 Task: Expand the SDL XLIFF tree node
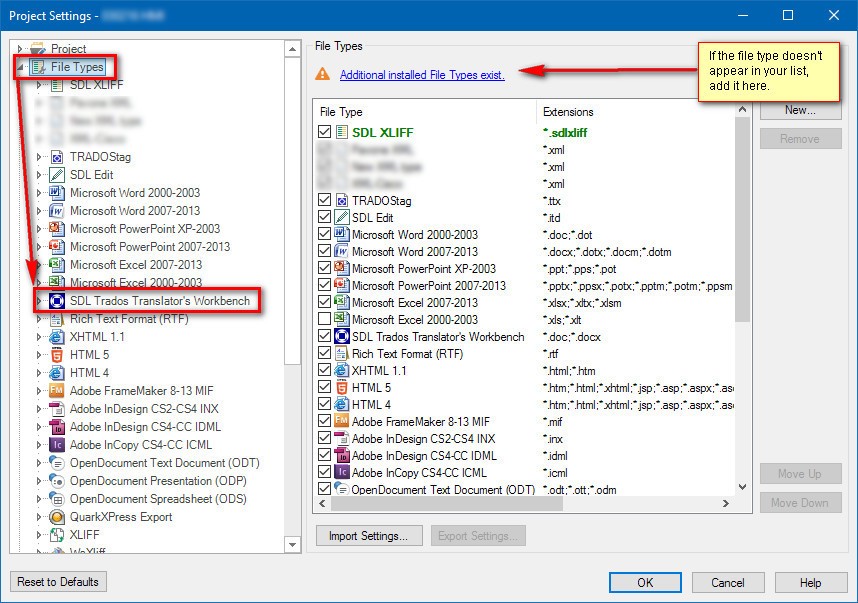pyautogui.click(x=39, y=85)
